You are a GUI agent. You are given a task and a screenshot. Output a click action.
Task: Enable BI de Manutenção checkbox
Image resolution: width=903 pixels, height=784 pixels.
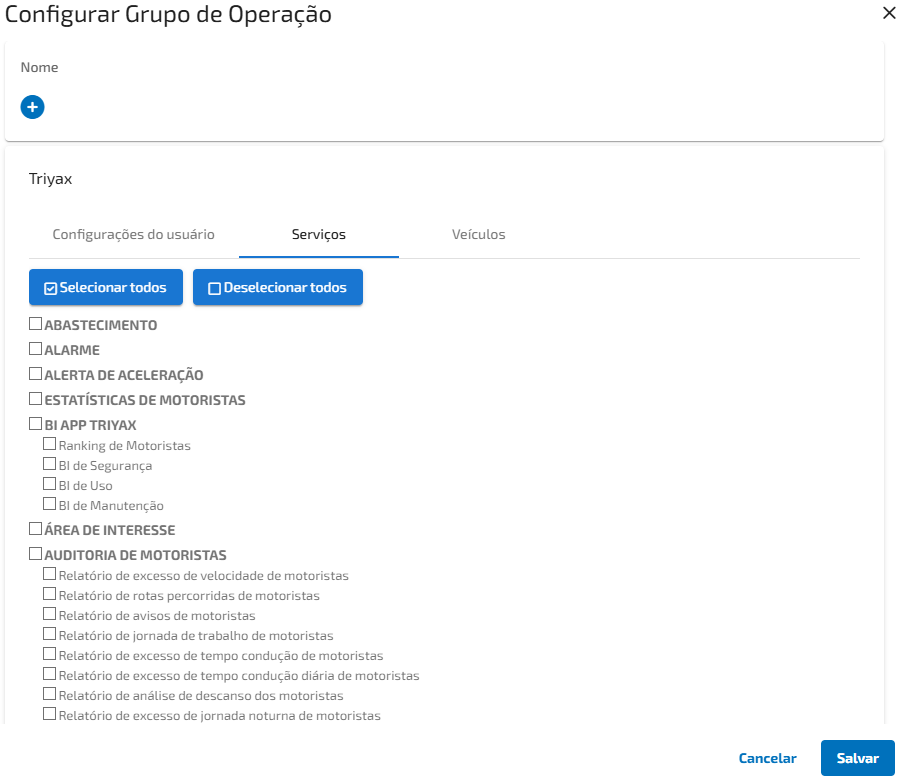tap(50, 504)
